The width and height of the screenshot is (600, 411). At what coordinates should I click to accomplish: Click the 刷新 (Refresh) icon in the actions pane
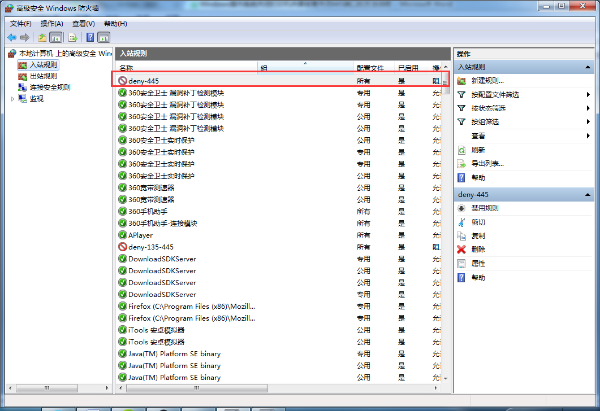pyautogui.click(x=461, y=150)
